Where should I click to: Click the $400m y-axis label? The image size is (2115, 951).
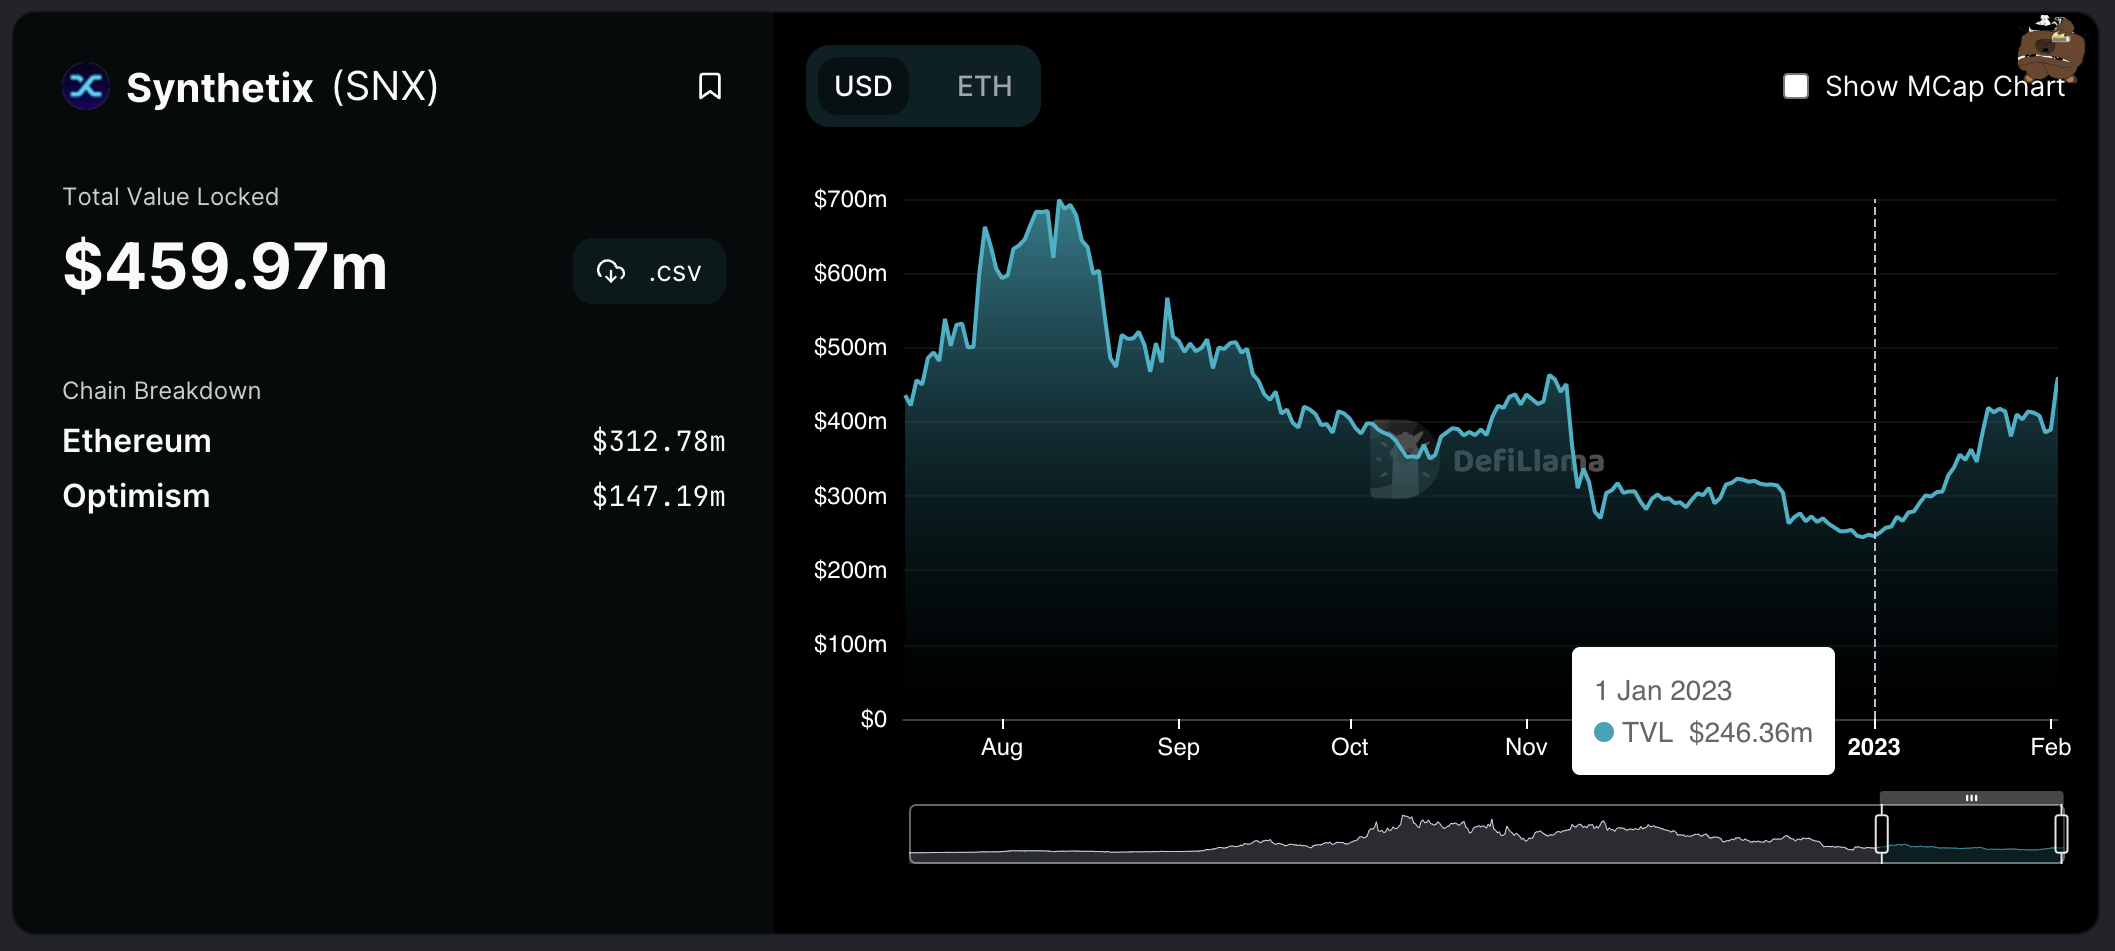pyautogui.click(x=850, y=421)
